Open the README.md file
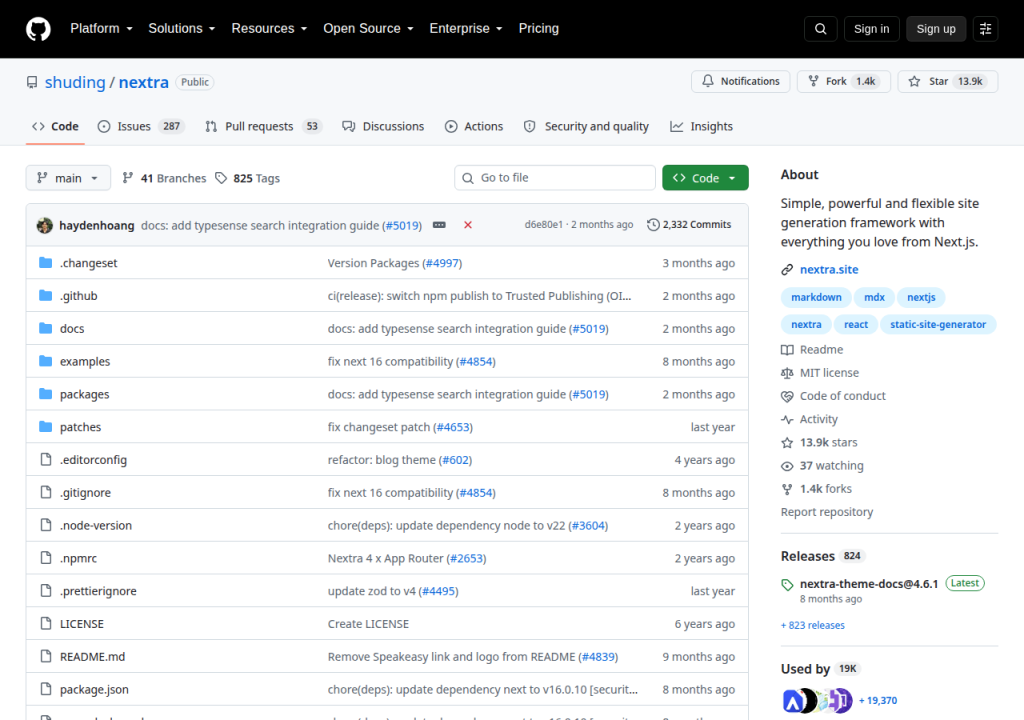This screenshot has width=1024, height=720. 92,657
